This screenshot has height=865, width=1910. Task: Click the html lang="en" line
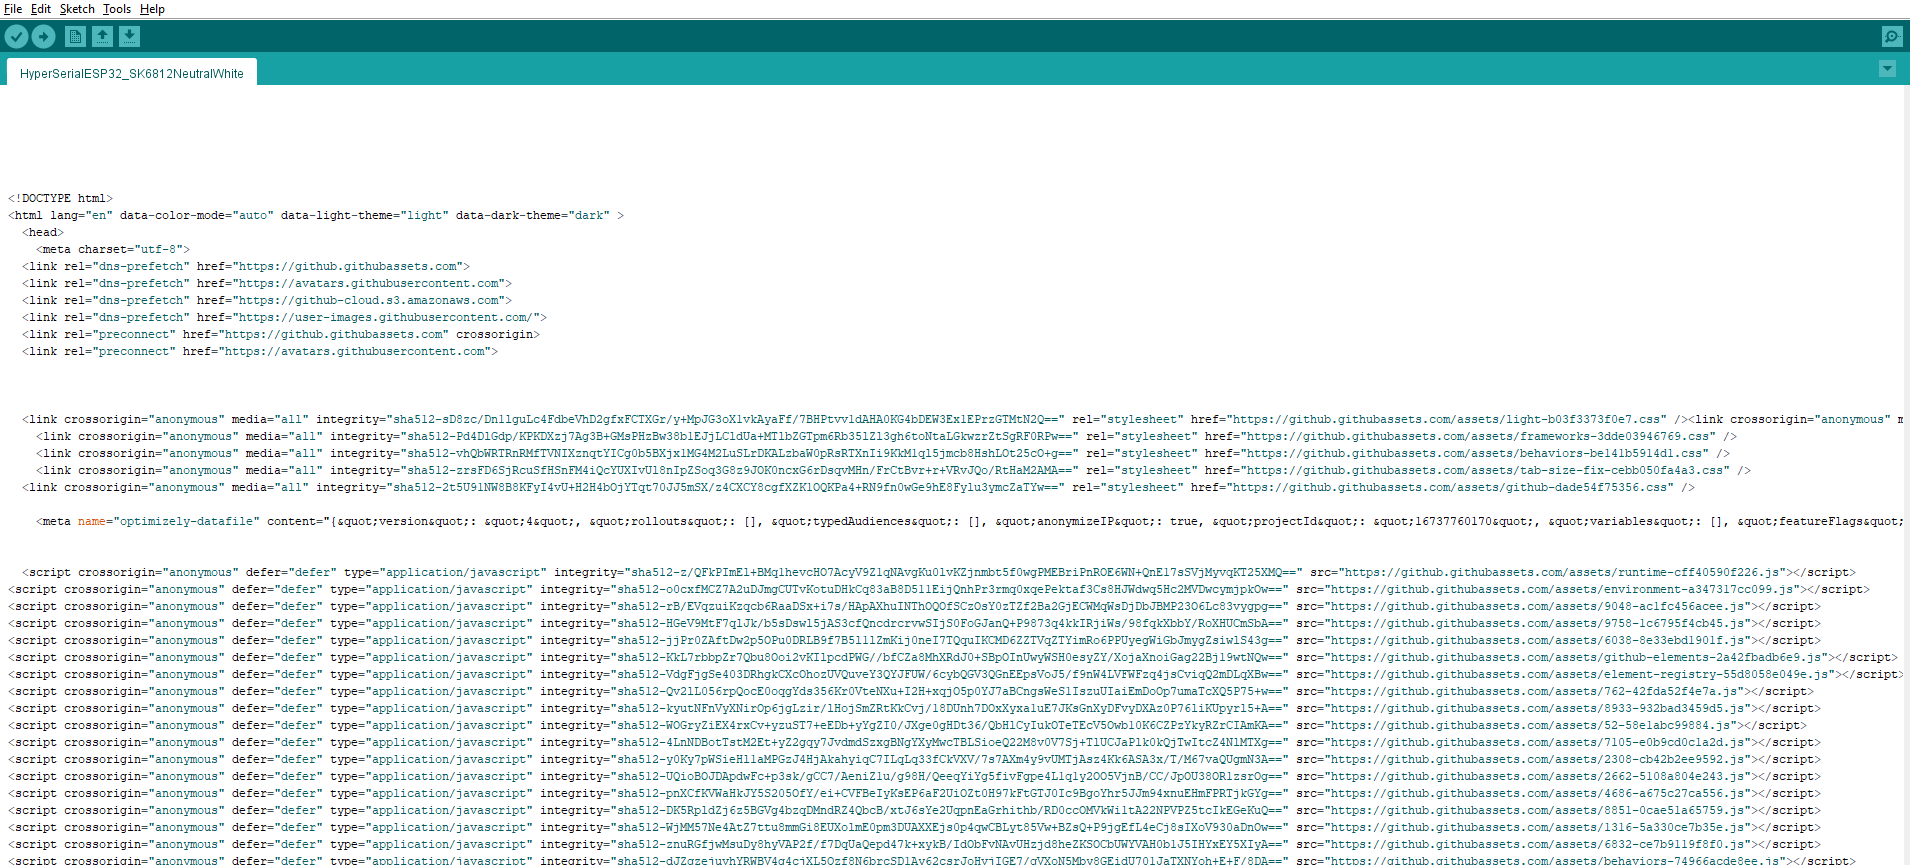tap(316, 216)
